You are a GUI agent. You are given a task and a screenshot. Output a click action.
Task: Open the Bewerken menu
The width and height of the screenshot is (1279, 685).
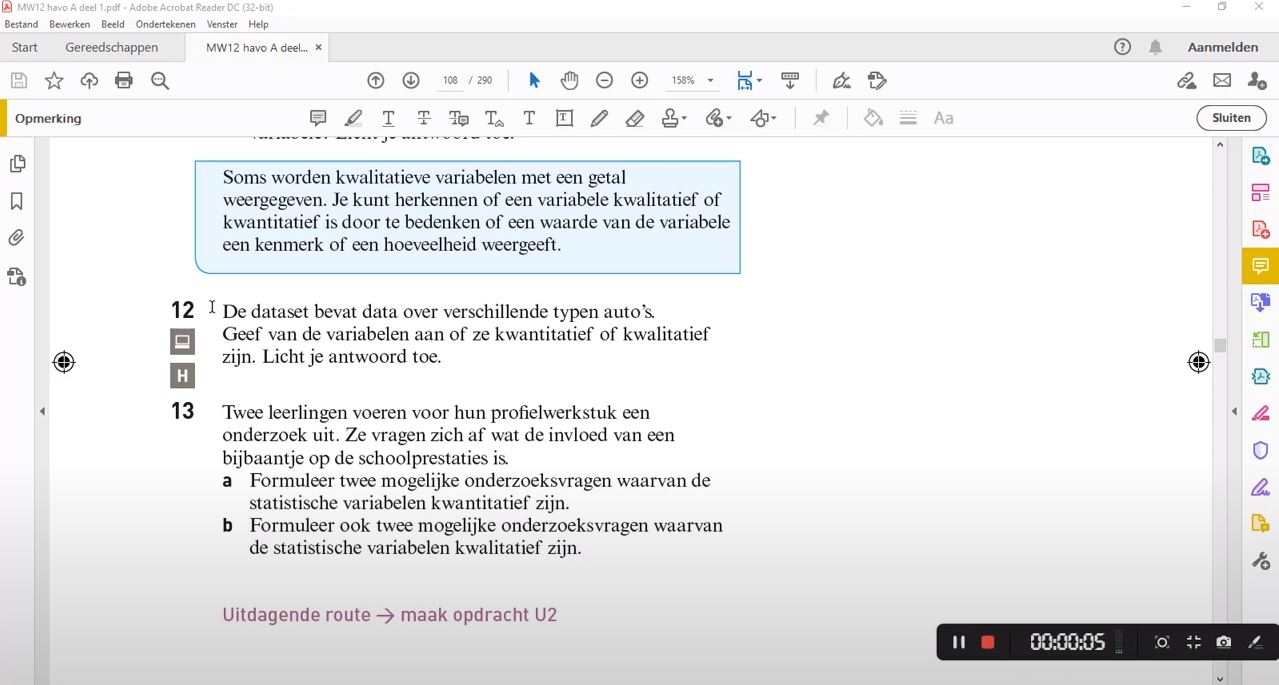click(69, 24)
